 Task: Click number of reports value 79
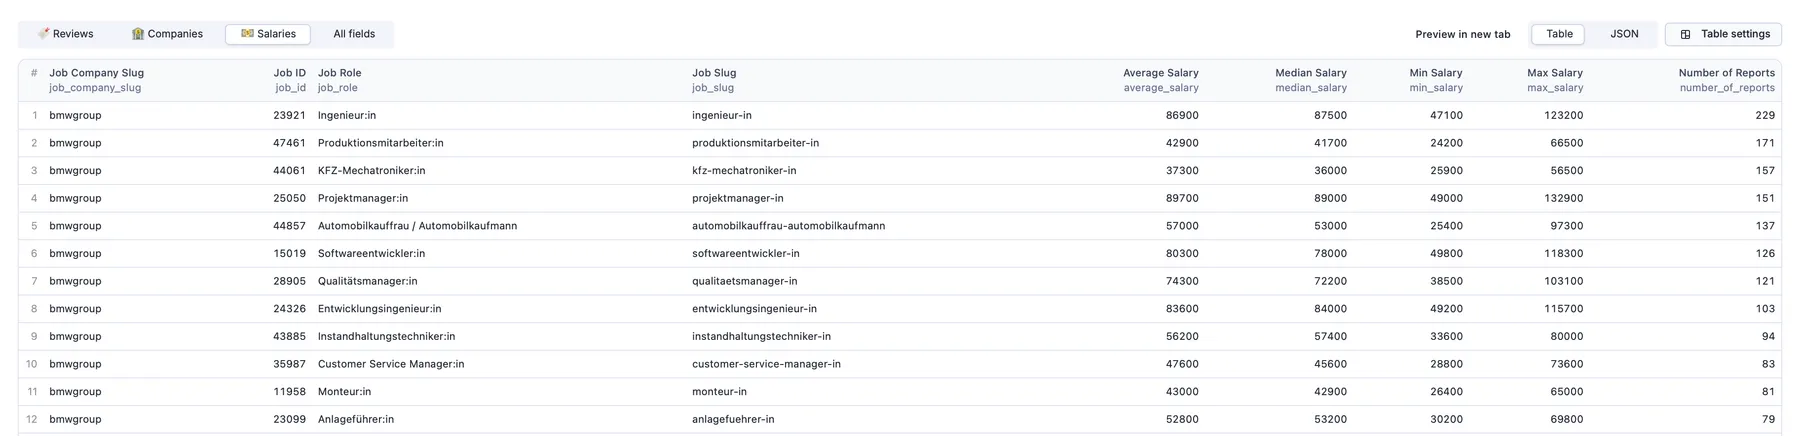1768,419
